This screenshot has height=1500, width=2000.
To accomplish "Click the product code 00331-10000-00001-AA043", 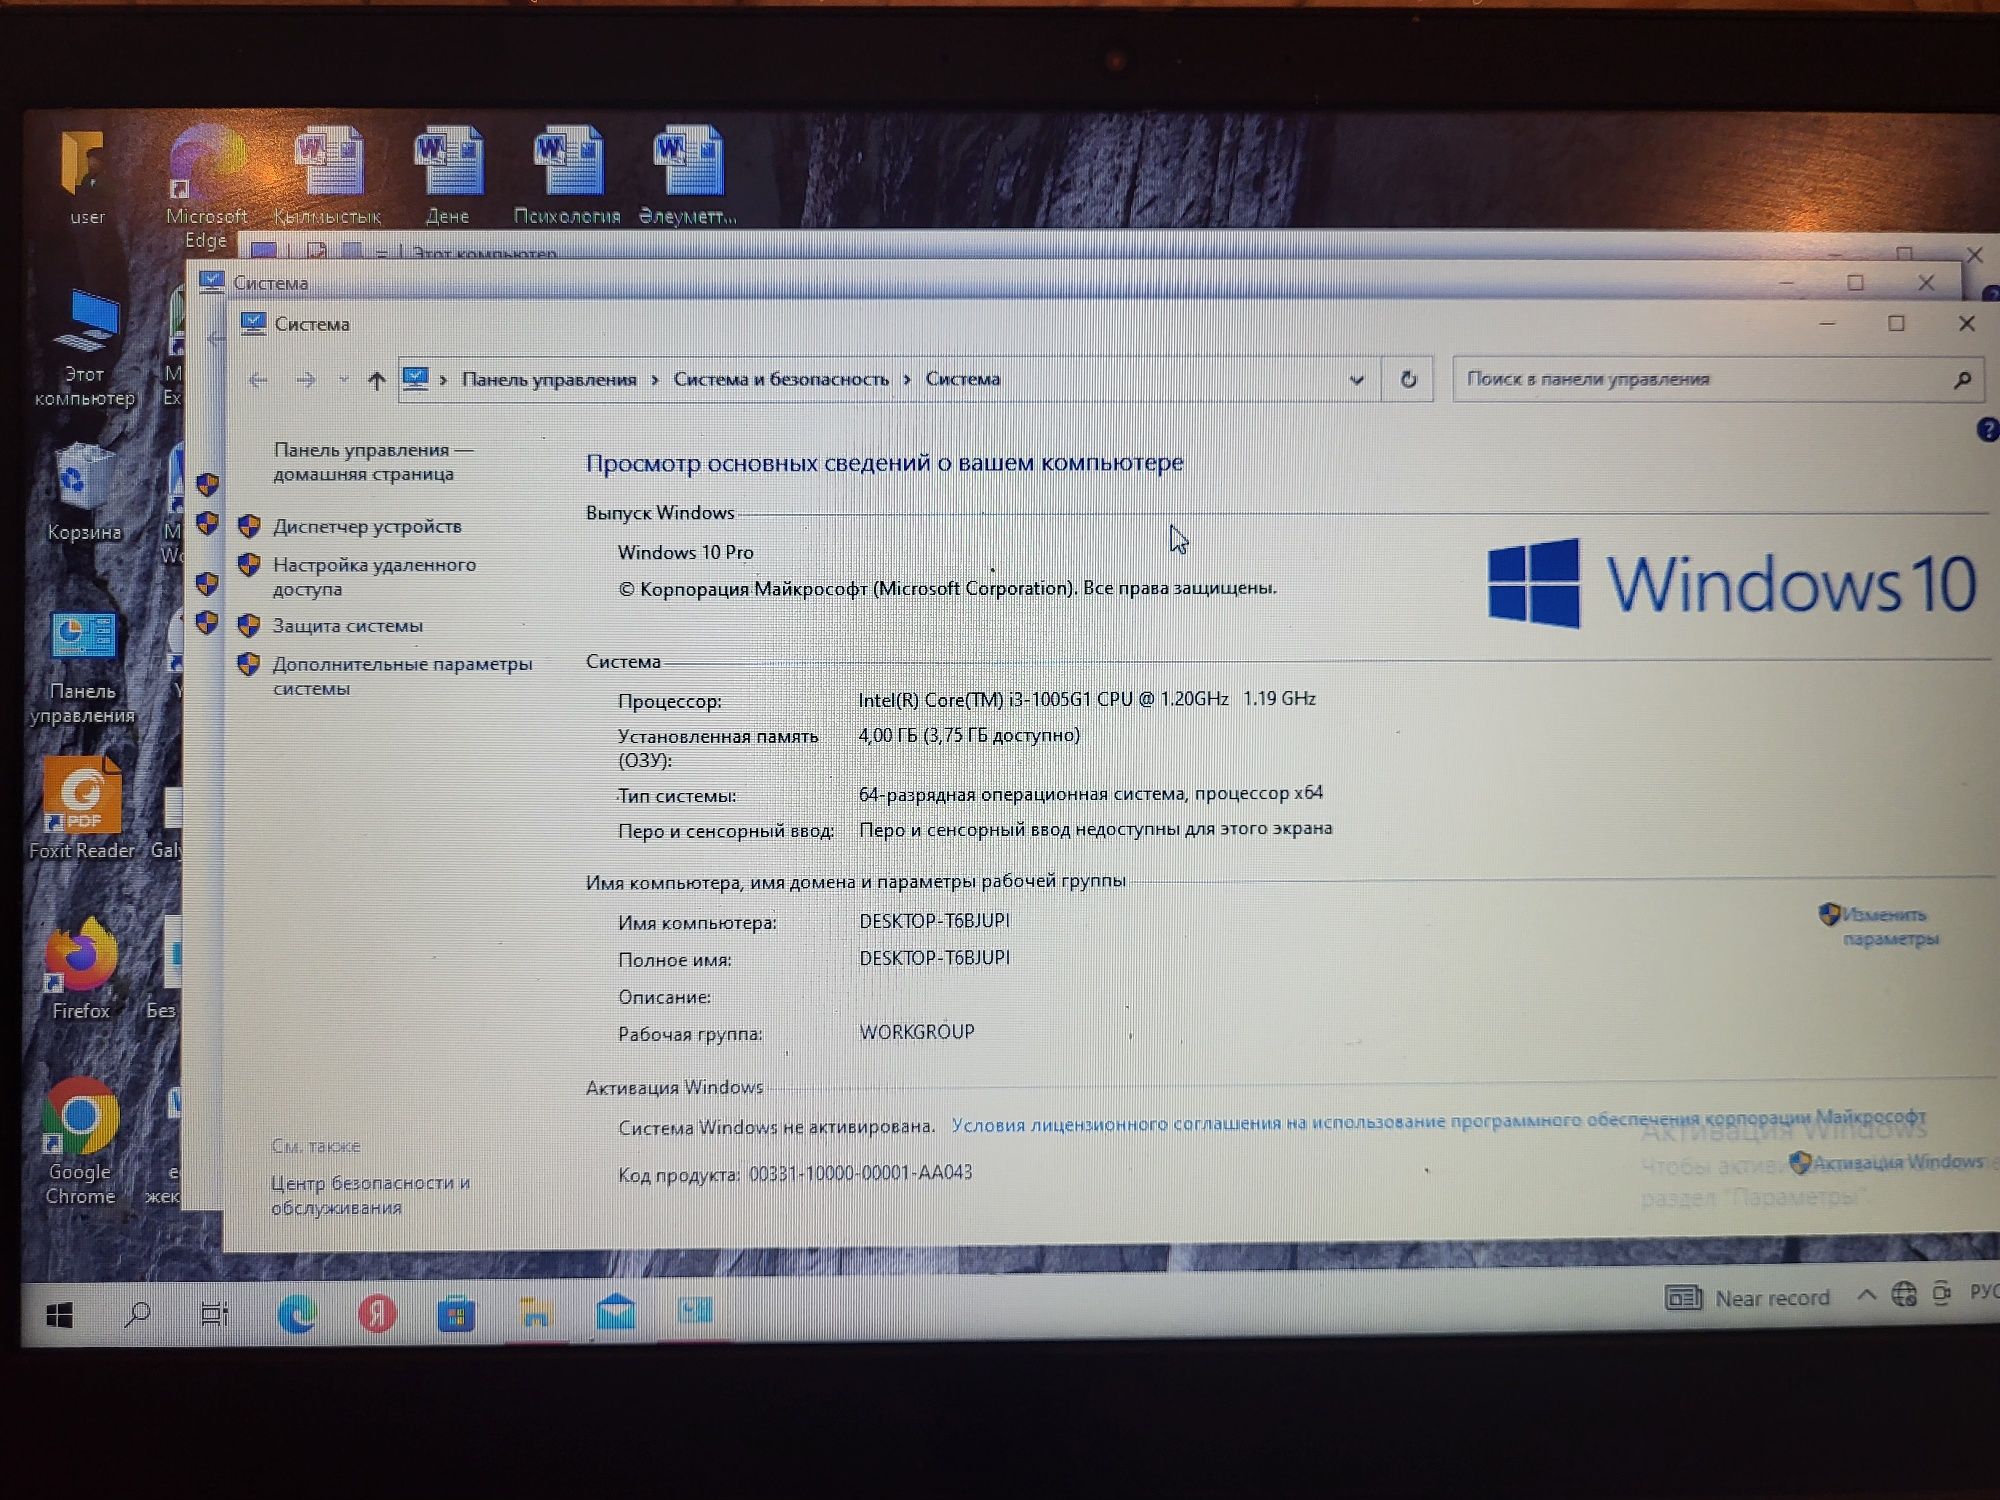I will 860,1173.
